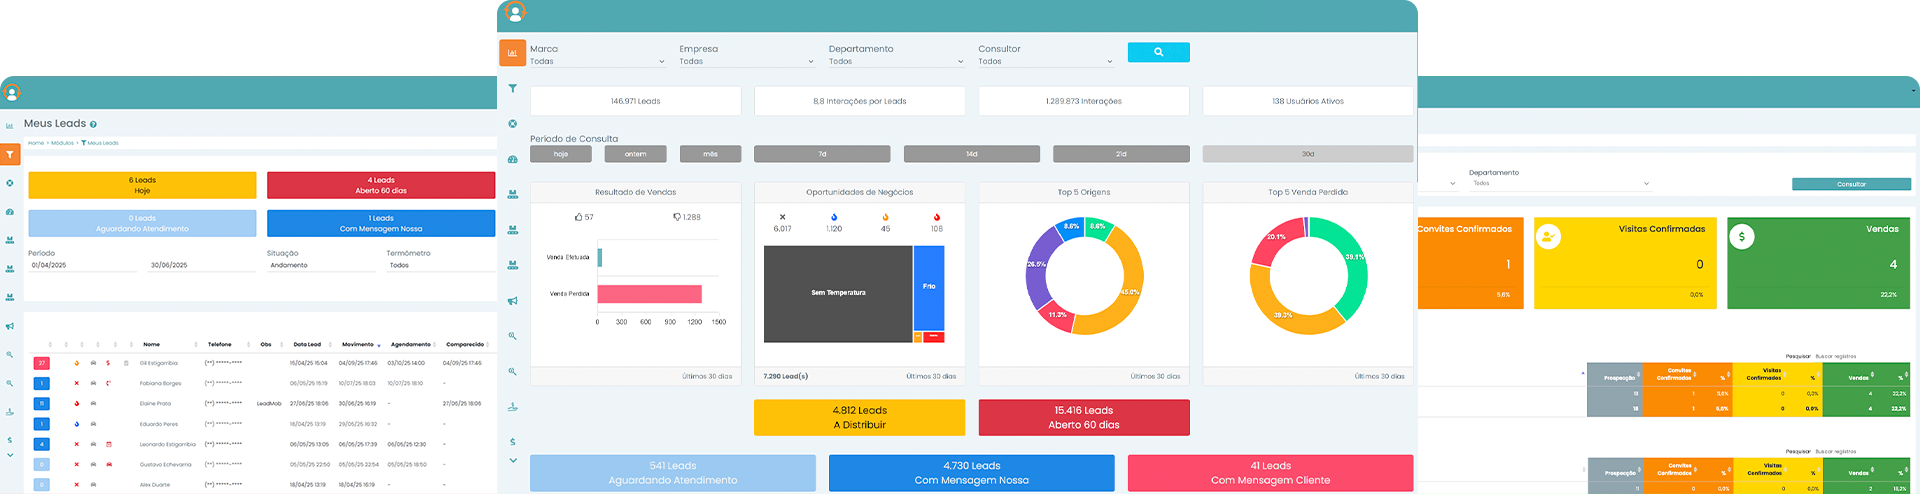
Task: Click '4 Leads Aberto 60 dias' red button
Action: (x=381, y=185)
